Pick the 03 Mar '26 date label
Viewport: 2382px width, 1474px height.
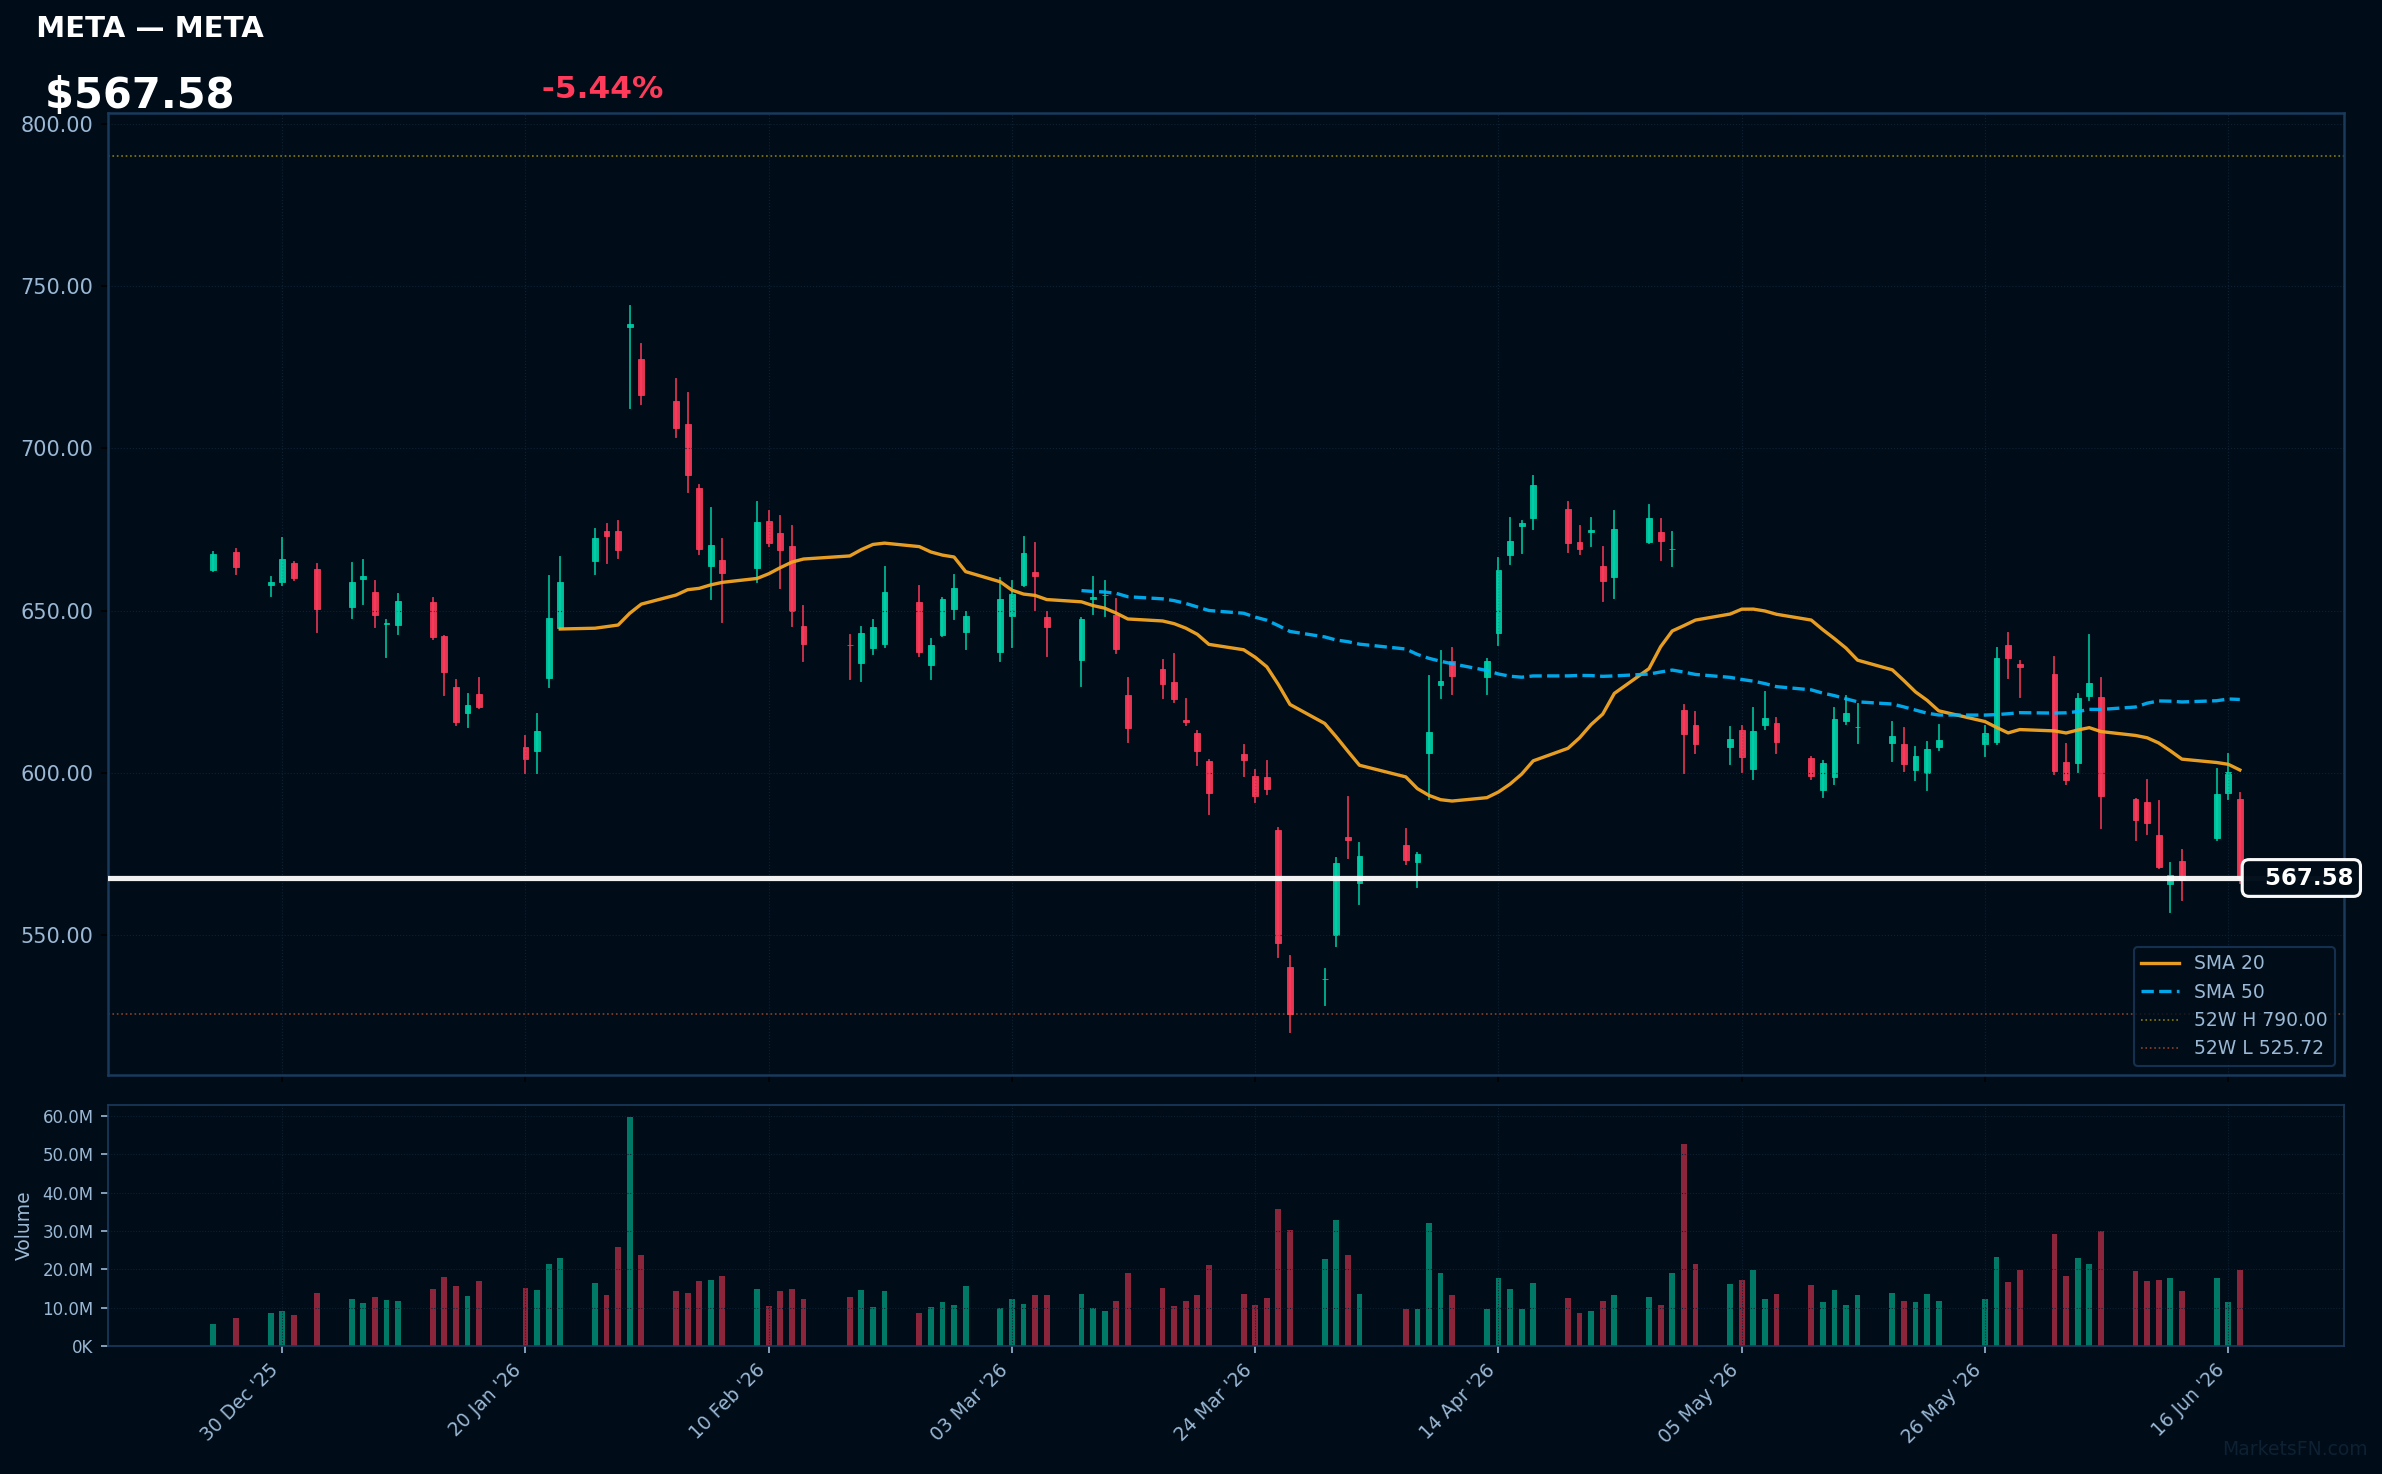point(969,1401)
